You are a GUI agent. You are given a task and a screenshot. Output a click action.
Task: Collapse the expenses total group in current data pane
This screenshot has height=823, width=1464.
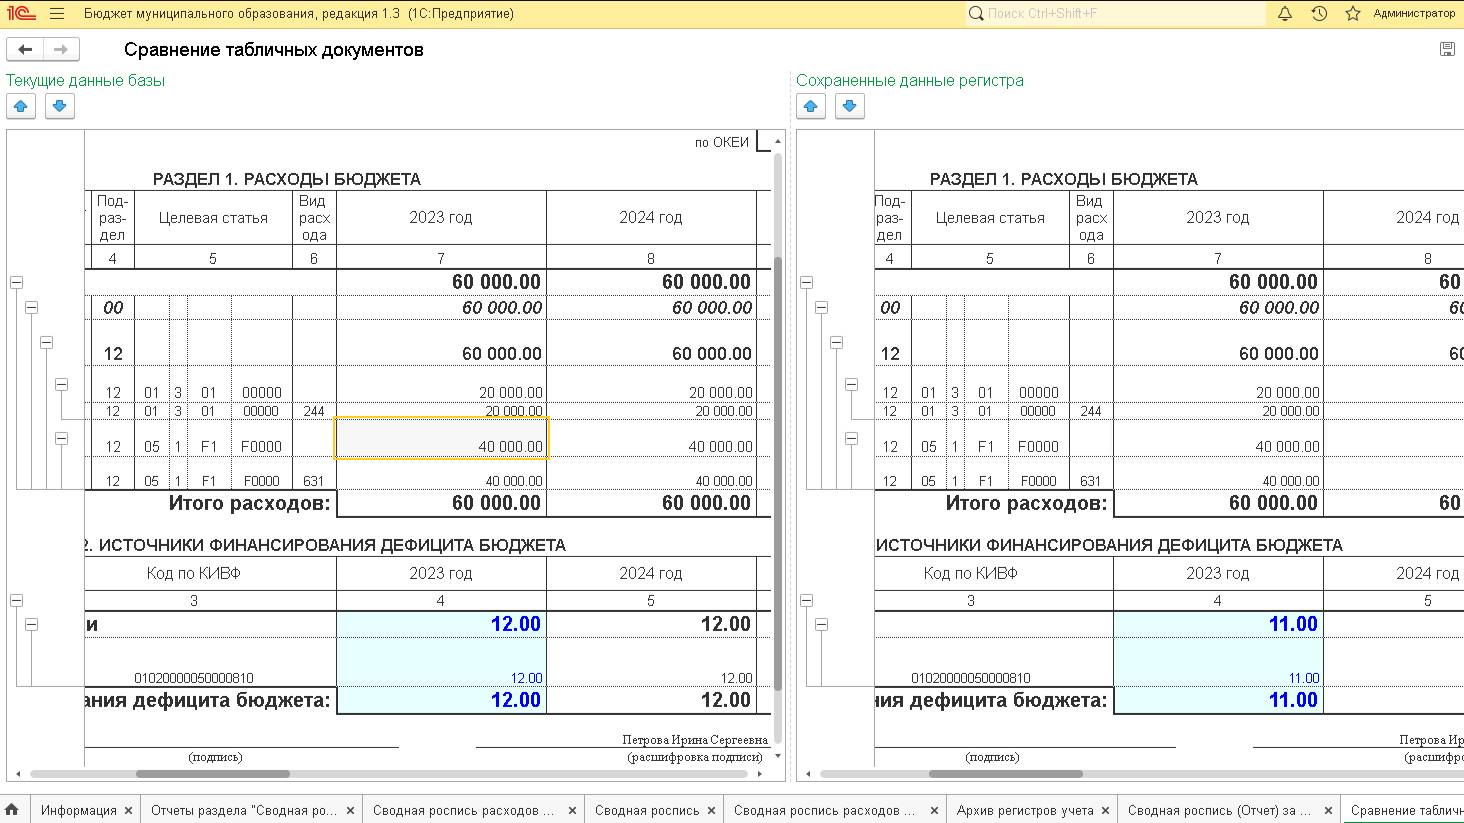tap(16, 283)
